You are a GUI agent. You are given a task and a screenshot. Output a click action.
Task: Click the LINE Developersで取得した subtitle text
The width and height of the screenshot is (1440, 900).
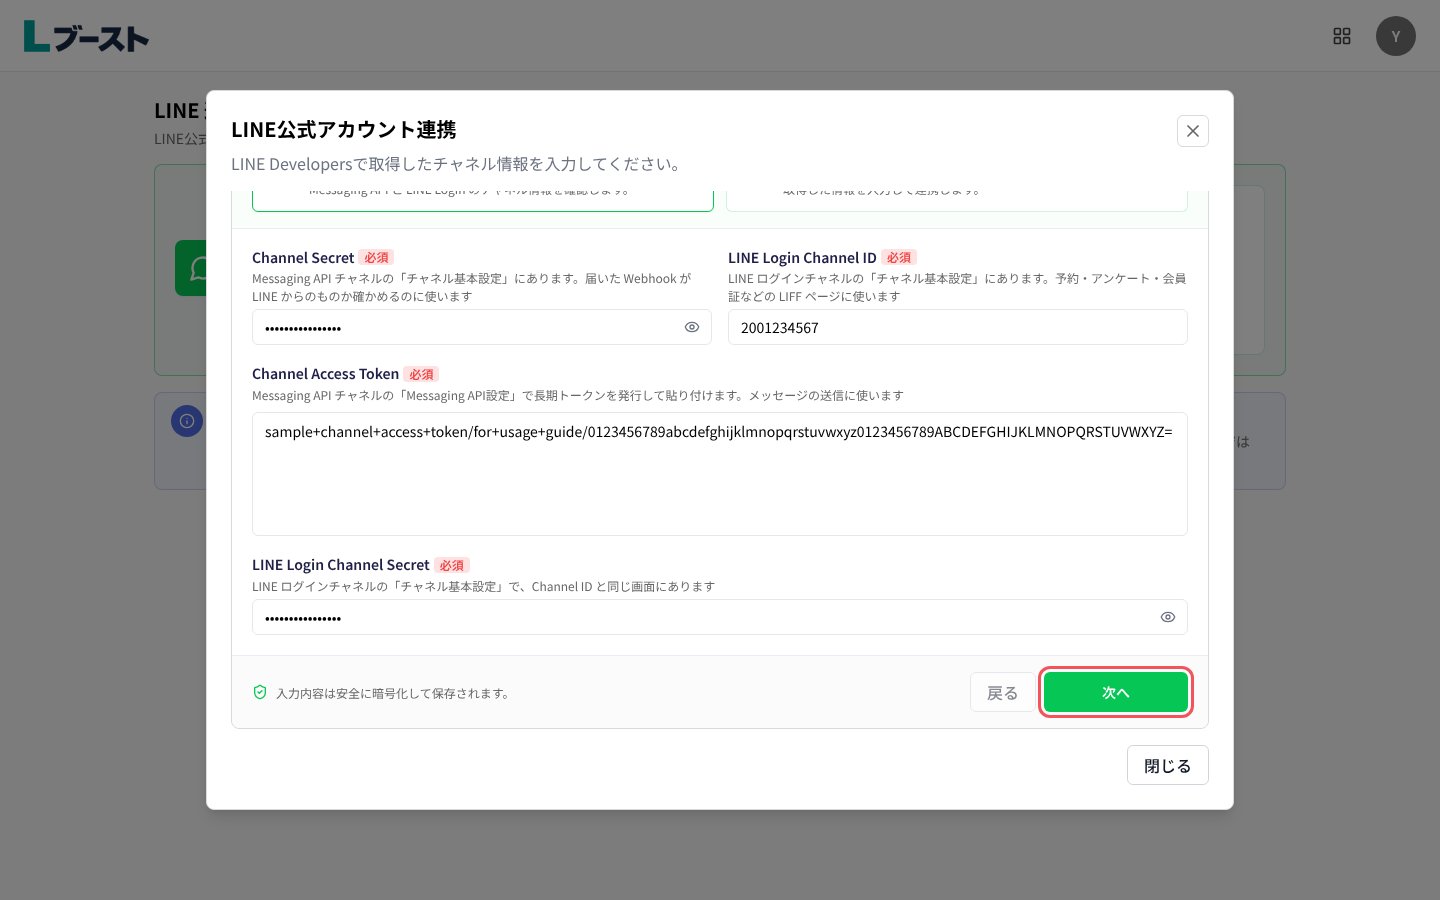click(458, 164)
